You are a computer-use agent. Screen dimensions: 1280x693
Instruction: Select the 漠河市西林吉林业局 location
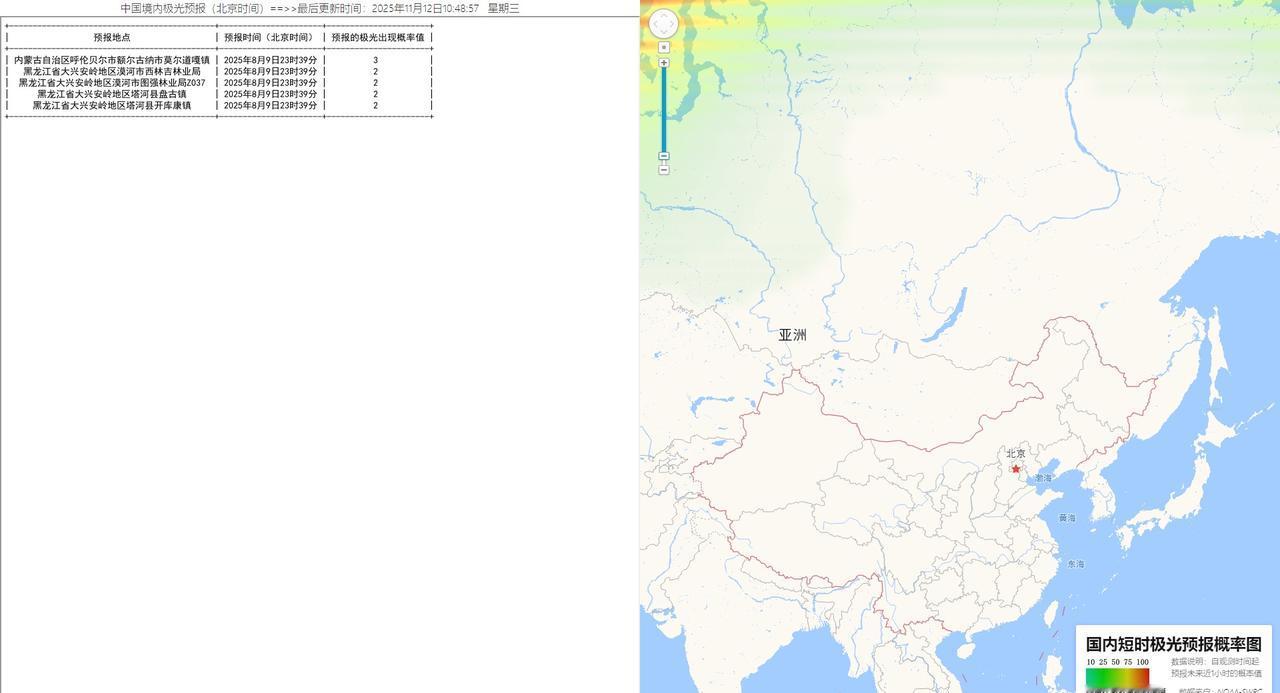(x=112, y=72)
